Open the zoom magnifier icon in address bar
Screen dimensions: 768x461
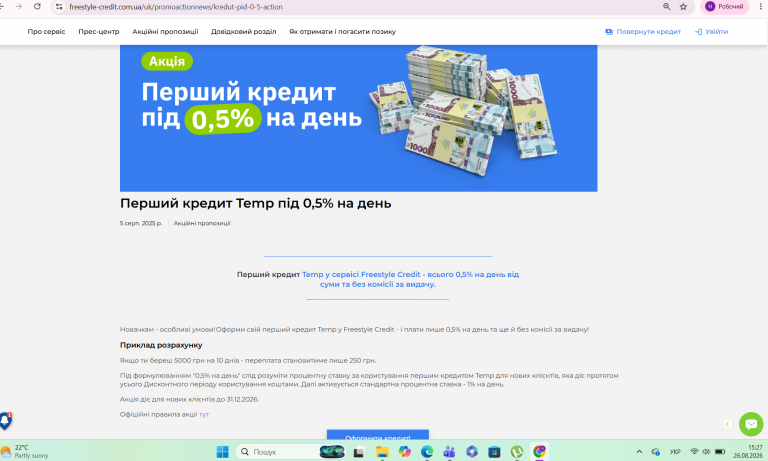tap(667, 7)
